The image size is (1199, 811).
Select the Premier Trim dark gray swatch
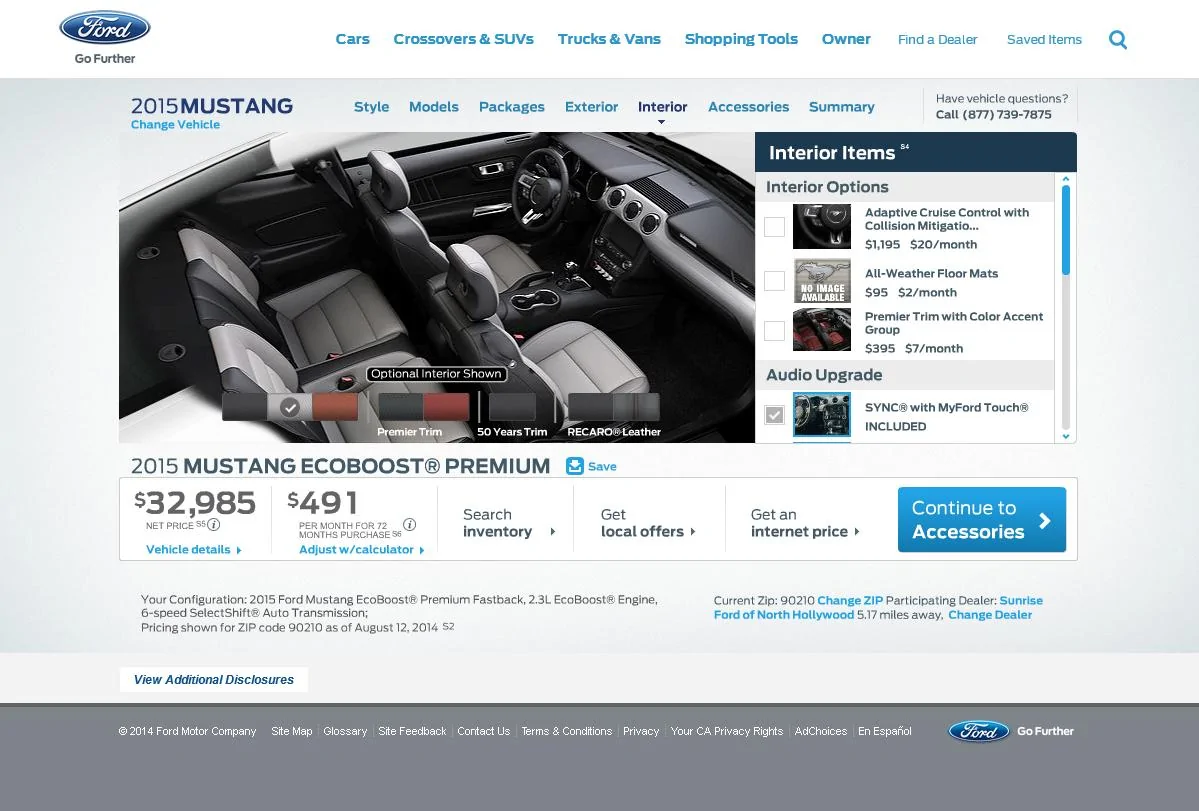click(x=401, y=407)
